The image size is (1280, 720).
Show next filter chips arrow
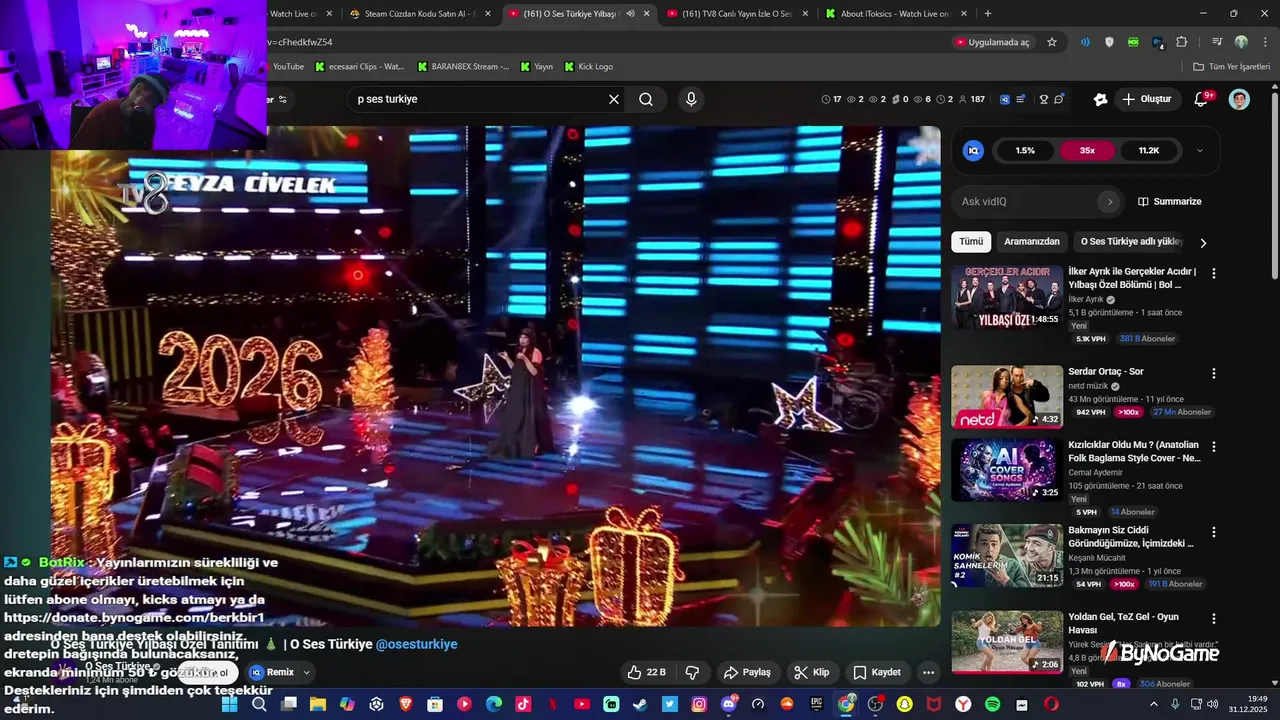1203,242
